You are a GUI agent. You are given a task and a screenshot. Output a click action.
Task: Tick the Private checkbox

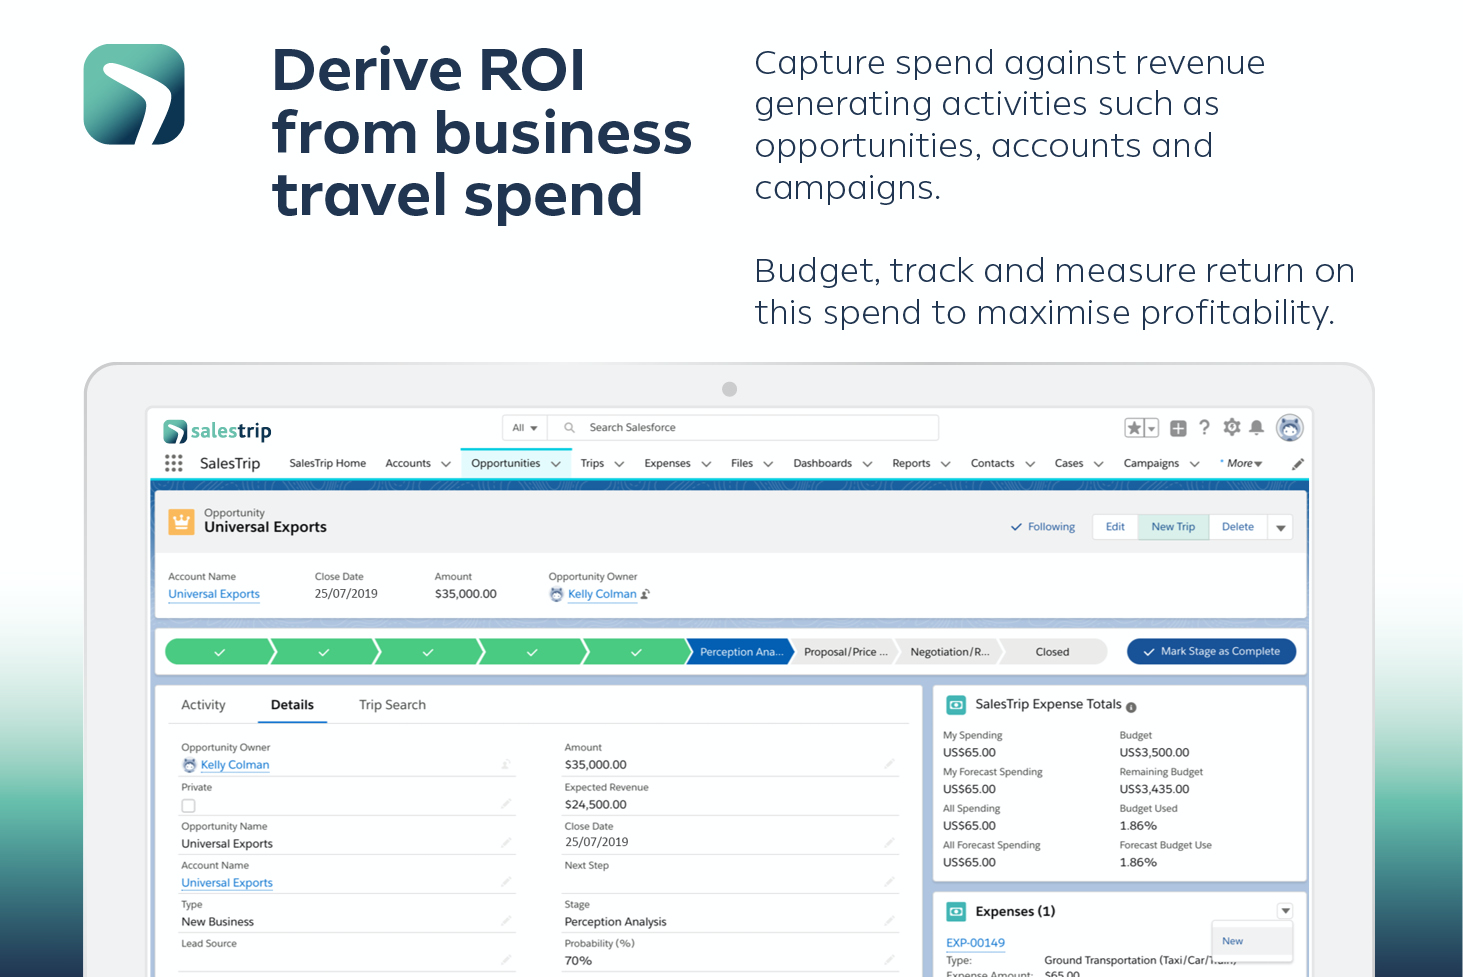188,805
